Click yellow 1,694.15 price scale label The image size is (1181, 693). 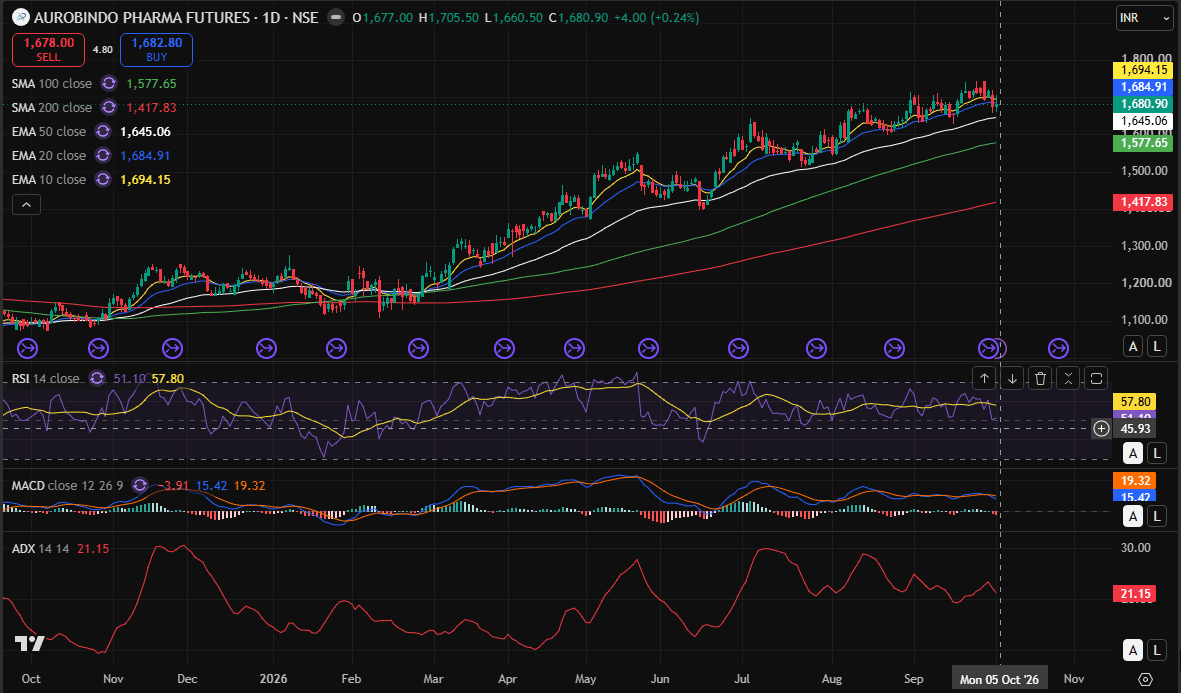[1143, 70]
